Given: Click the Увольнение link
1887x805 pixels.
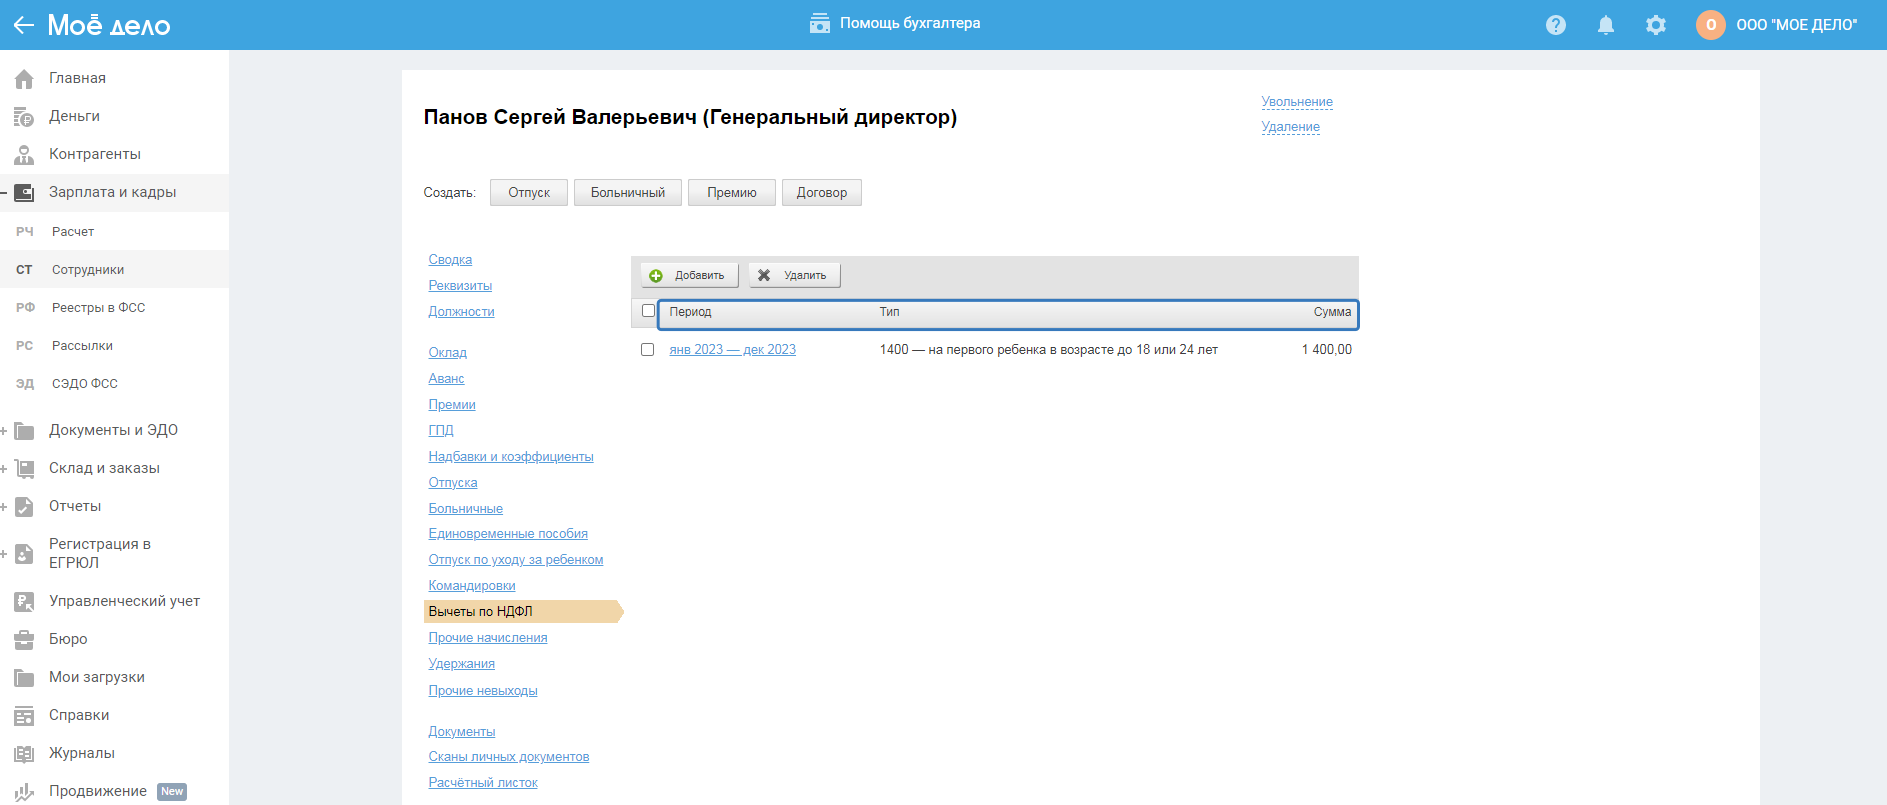Looking at the screenshot, I should point(1297,102).
